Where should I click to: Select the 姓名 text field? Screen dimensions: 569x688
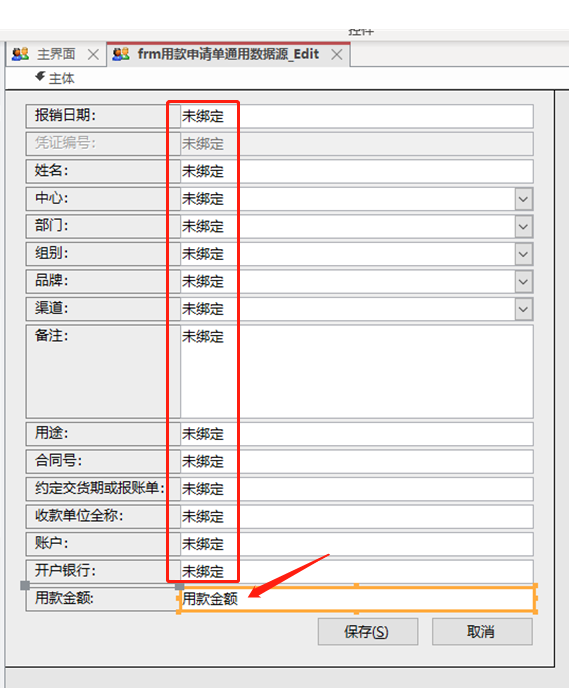coord(357,171)
